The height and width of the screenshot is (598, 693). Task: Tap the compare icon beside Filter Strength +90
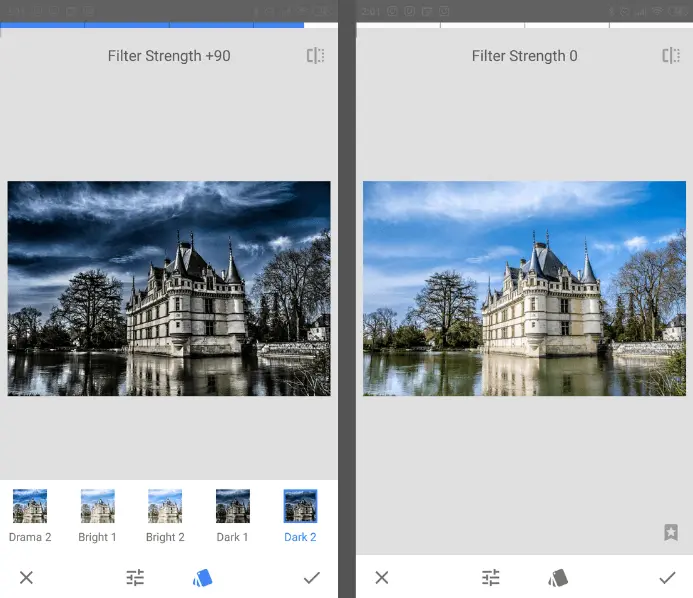point(315,56)
